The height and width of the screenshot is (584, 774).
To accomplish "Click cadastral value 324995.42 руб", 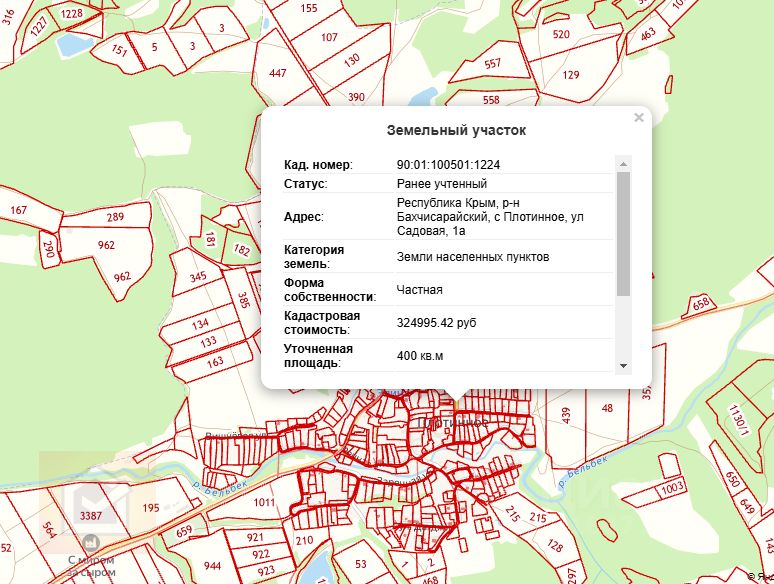I will pyautogui.click(x=436, y=323).
